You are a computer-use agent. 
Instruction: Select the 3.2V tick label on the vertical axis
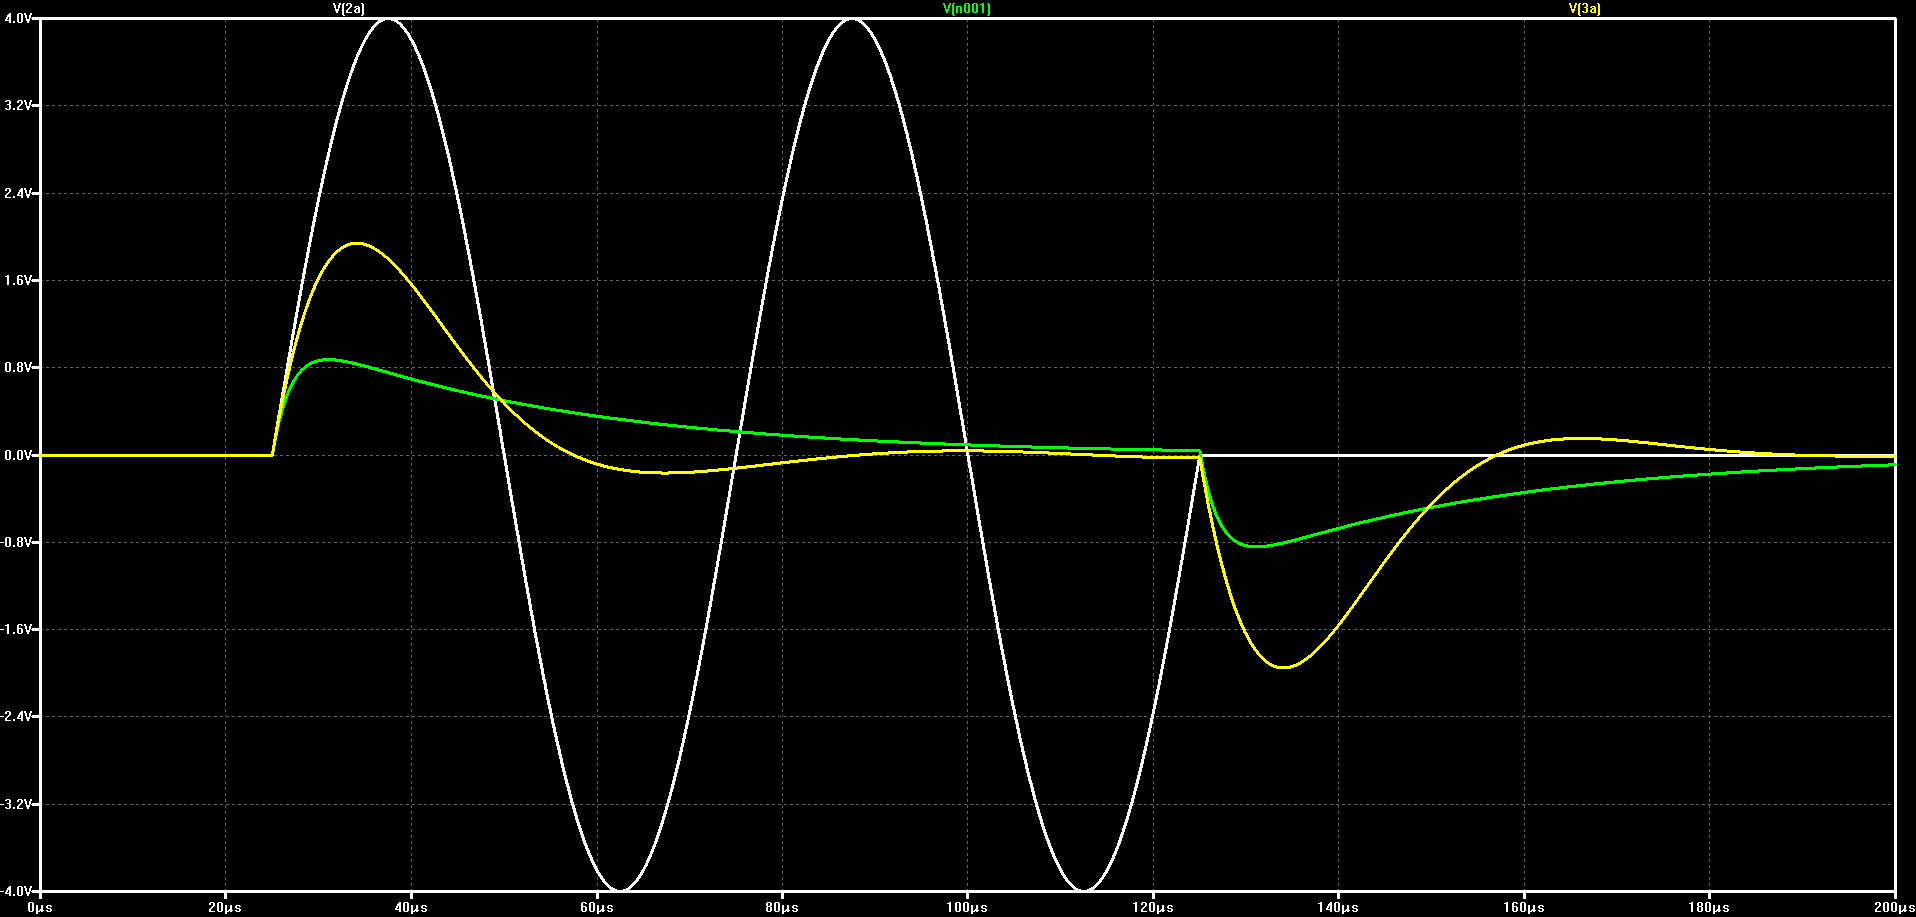tap(18, 106)
